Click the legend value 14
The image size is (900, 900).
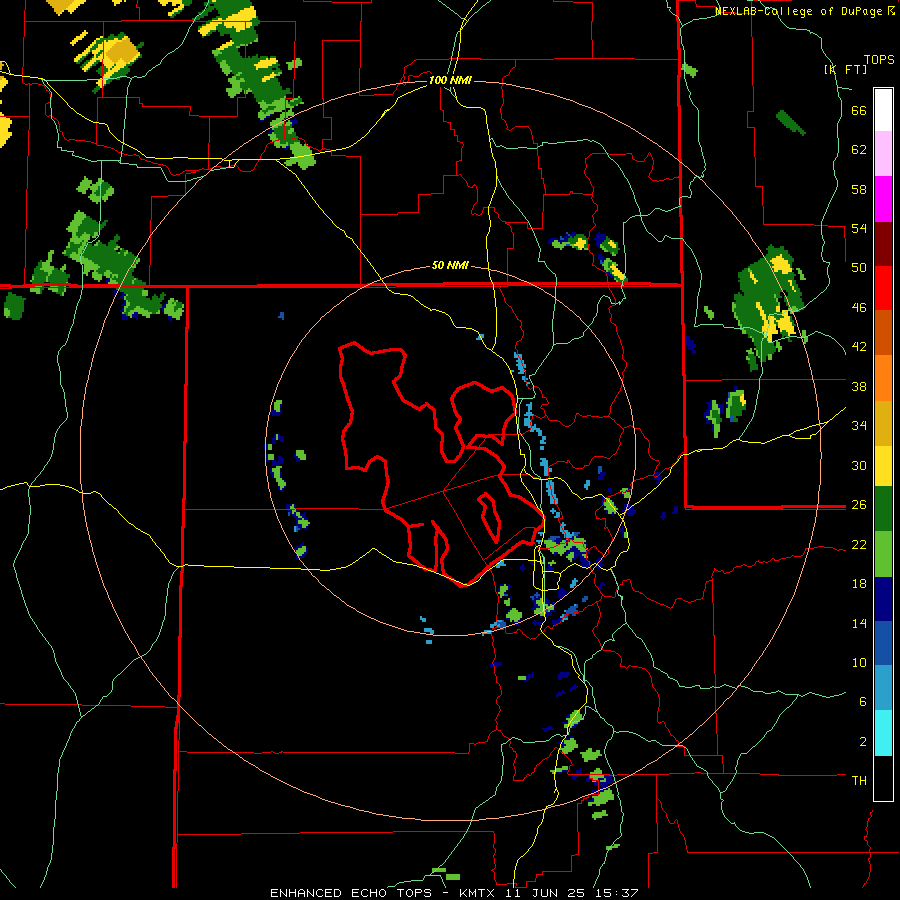tap(859, 623)
